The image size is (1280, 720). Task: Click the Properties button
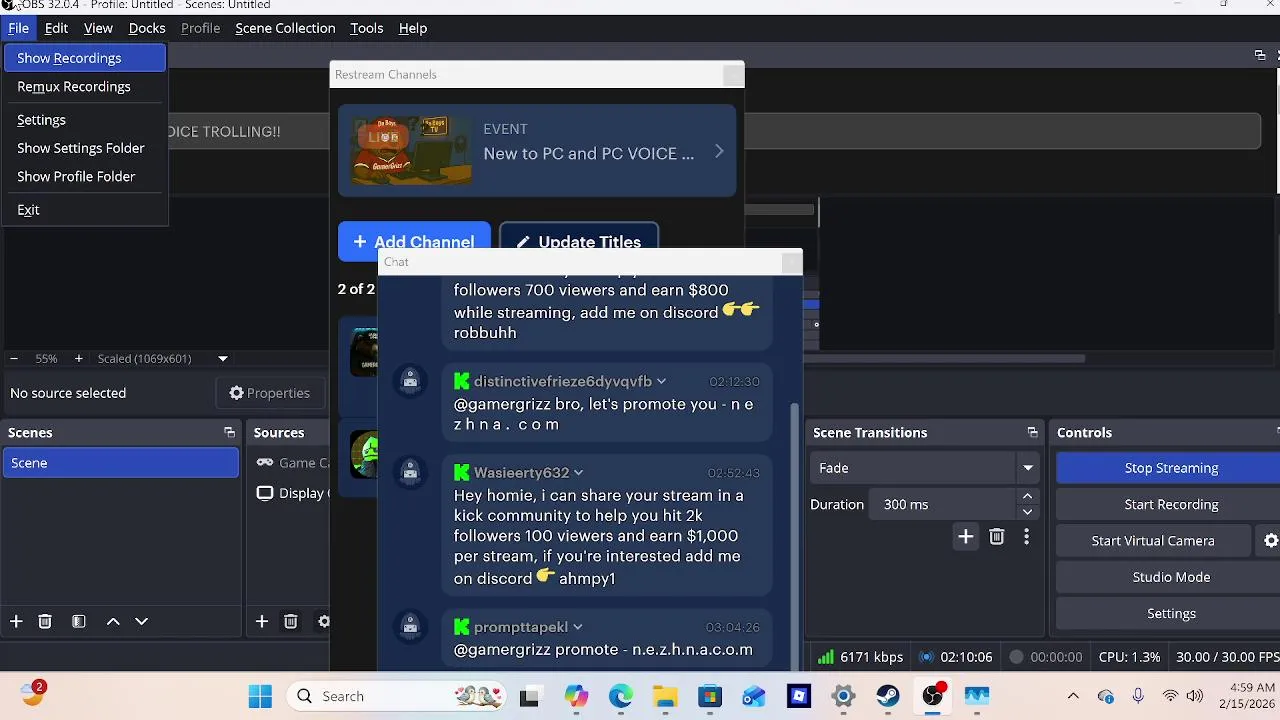pyautogui.click(x=270, y=393)
